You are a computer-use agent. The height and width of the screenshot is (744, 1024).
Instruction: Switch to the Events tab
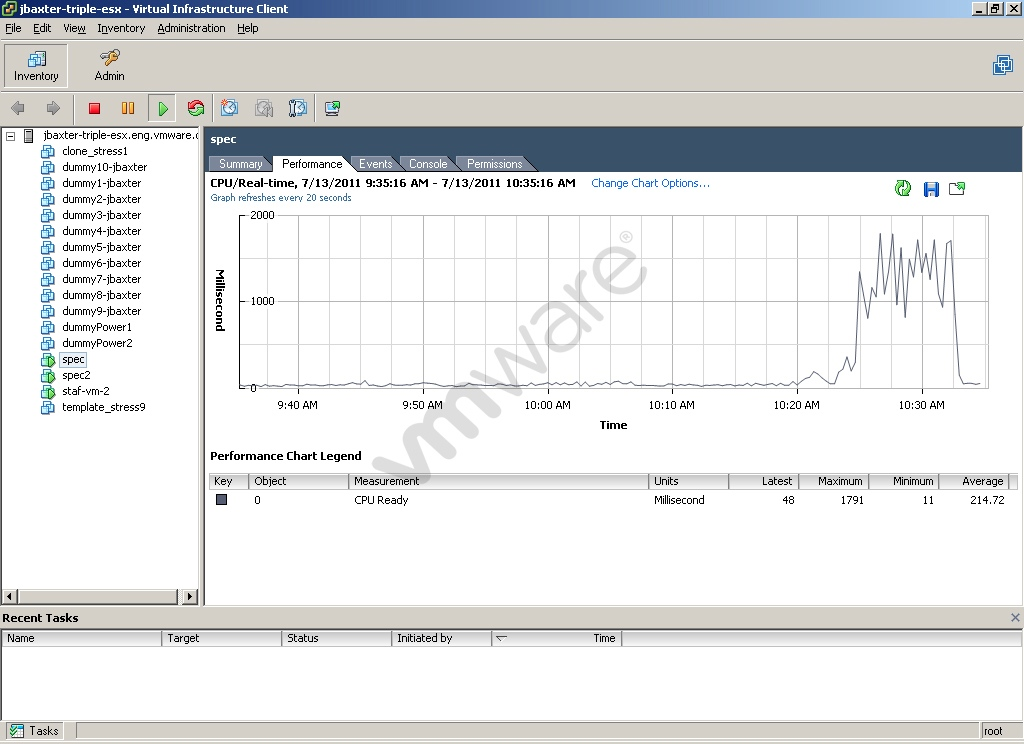(x=376, y=164)
